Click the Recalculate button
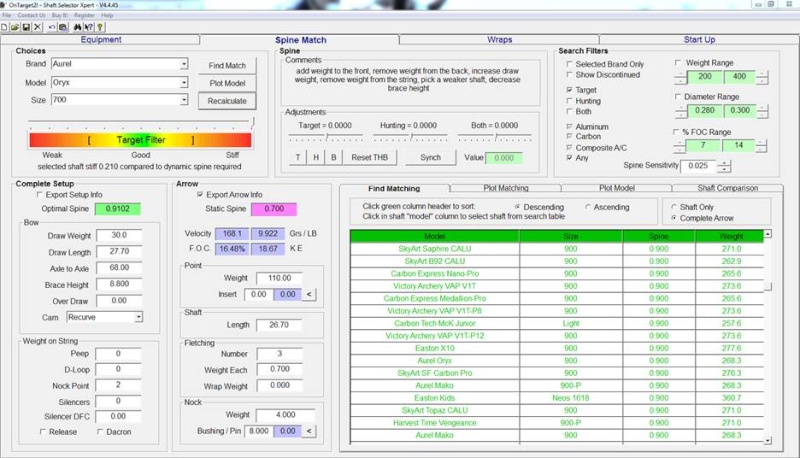This screenshot has height=458, width=800. (227, 100)
